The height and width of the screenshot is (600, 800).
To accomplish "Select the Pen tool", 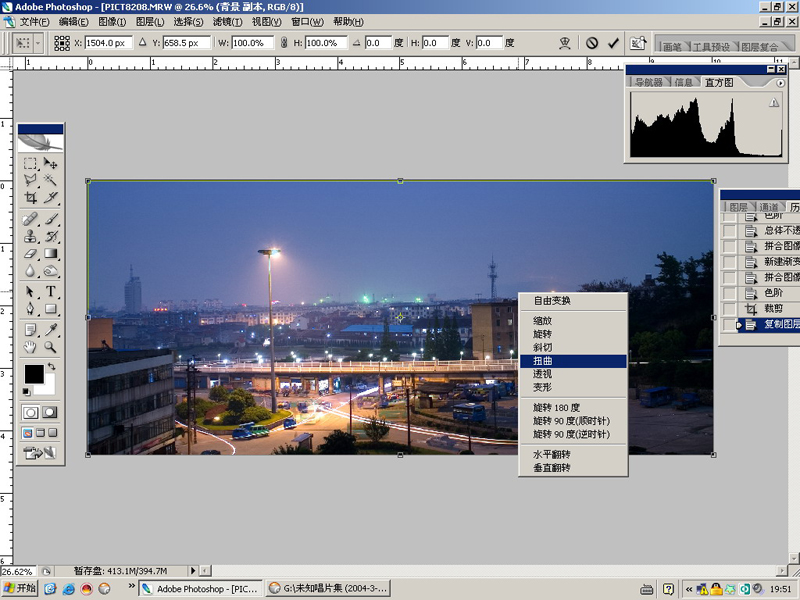I will 30,309.
